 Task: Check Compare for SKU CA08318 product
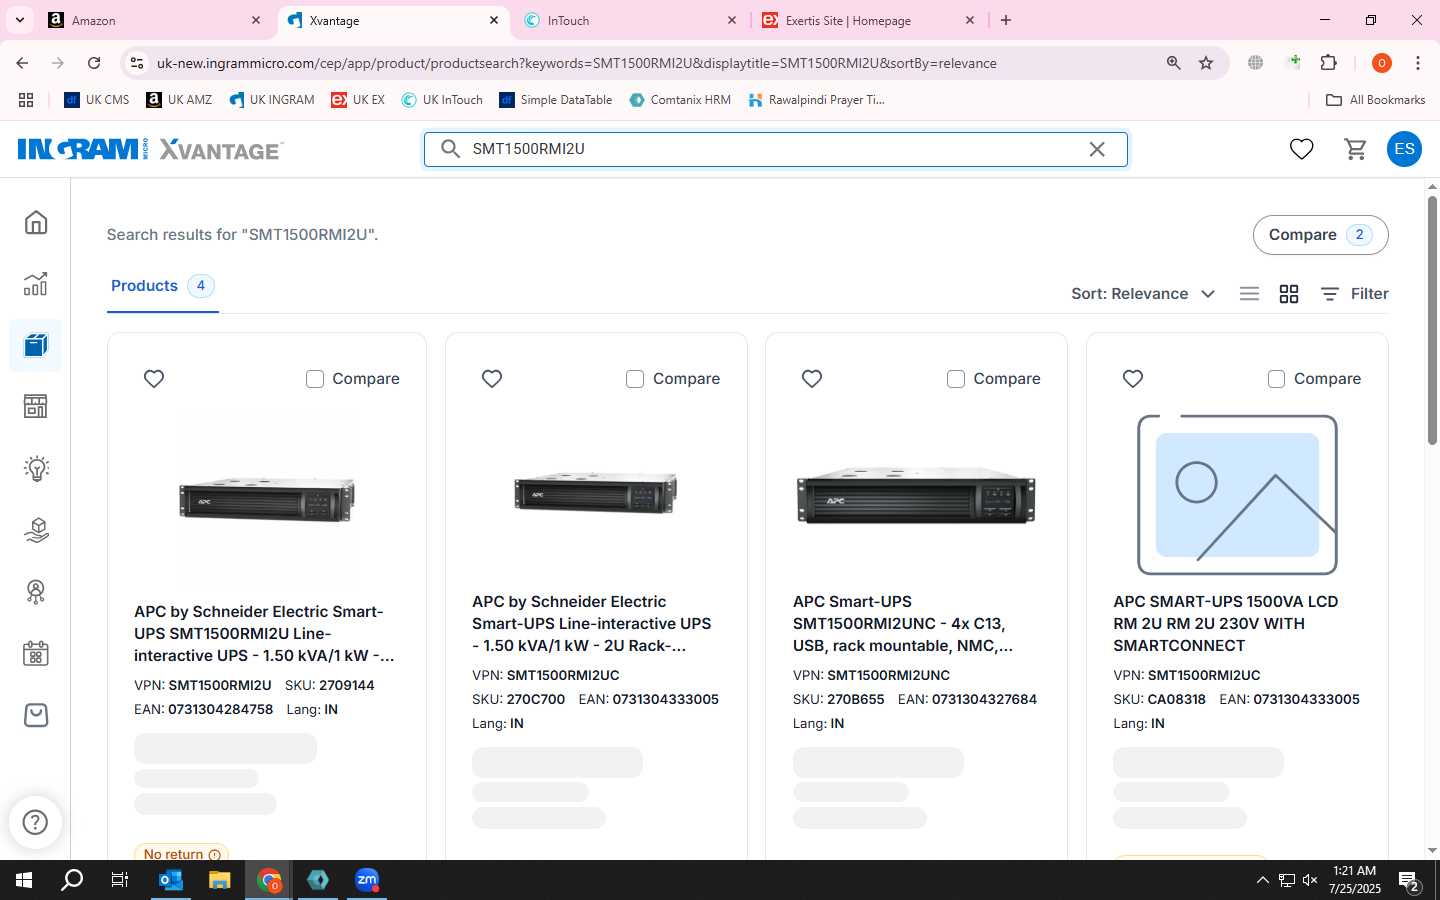[x=1276, y=379]
